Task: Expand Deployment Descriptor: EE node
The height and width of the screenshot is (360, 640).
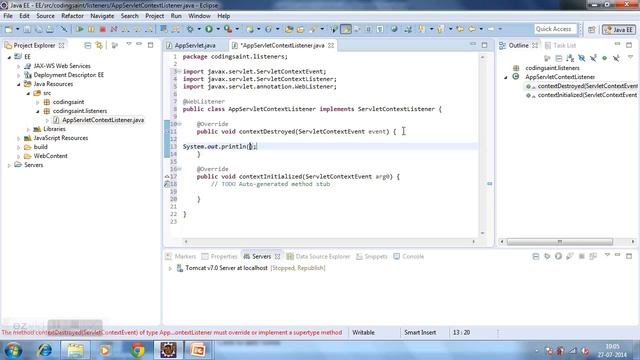Action: point(18,75)
